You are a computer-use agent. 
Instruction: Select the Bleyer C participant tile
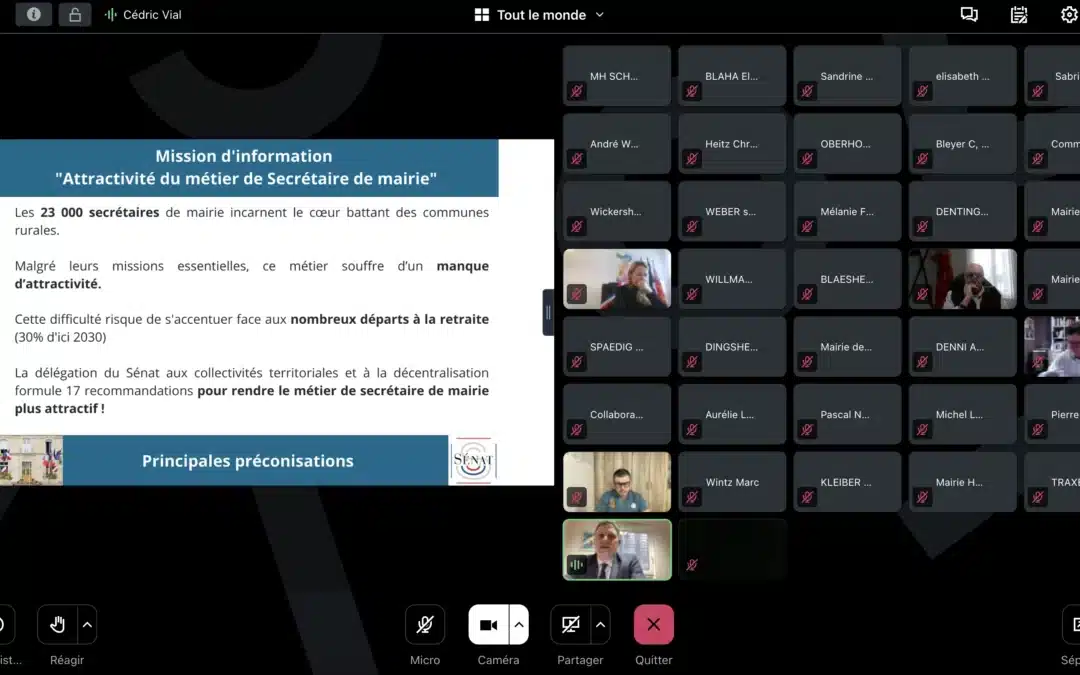pos(963,143)
